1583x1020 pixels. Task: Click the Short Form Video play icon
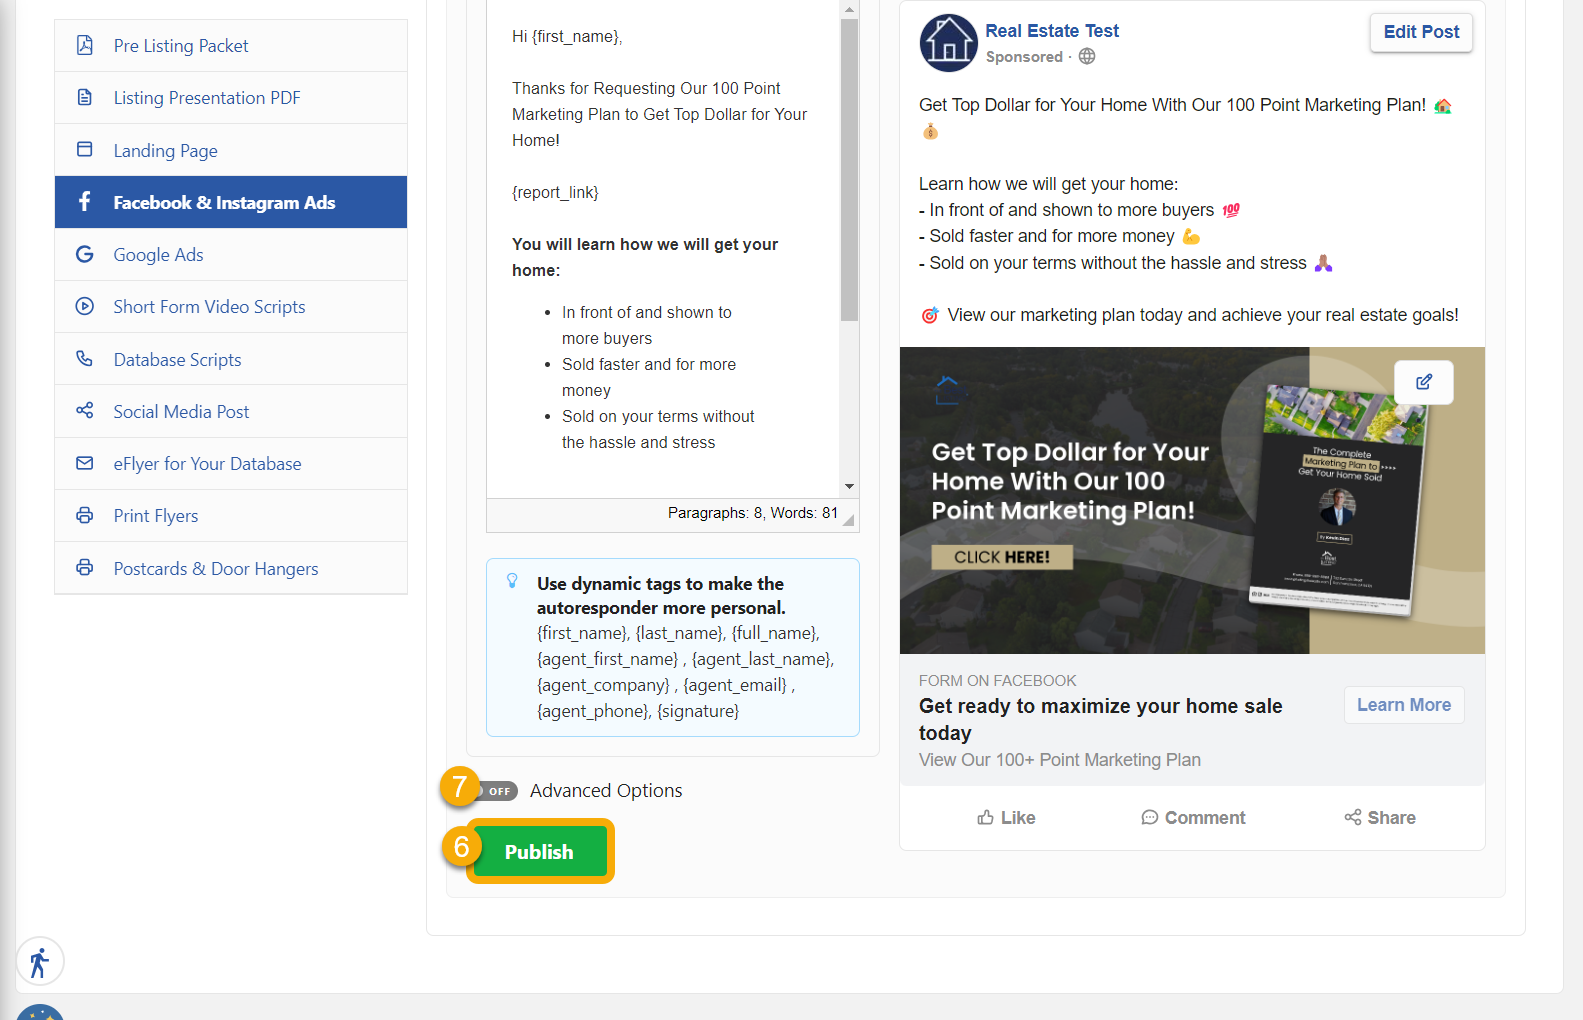85,306
